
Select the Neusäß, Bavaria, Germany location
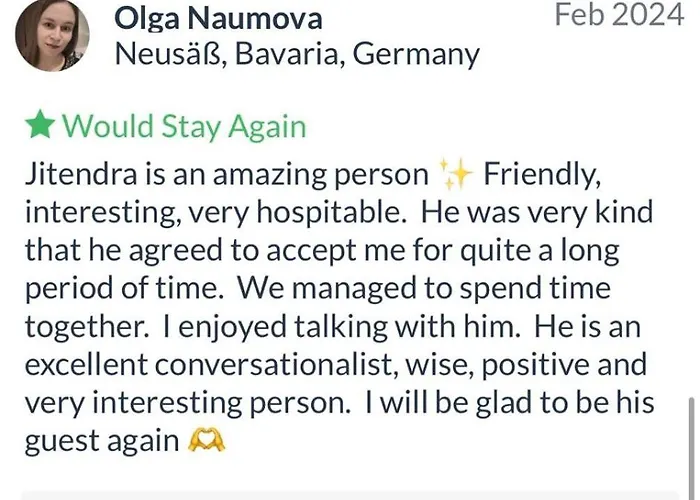[297, 54]
